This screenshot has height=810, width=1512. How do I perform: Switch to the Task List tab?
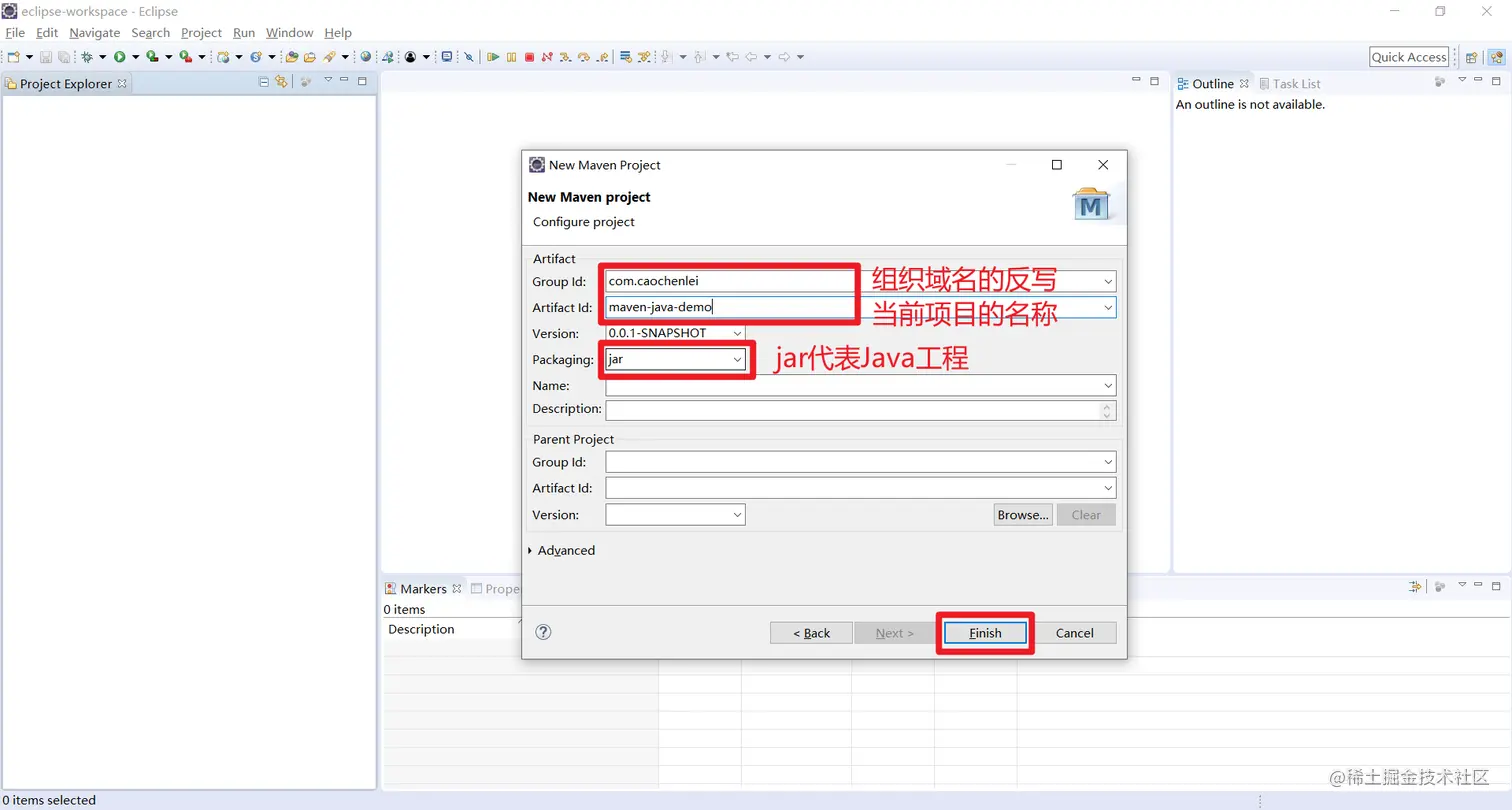[1290, 84]
